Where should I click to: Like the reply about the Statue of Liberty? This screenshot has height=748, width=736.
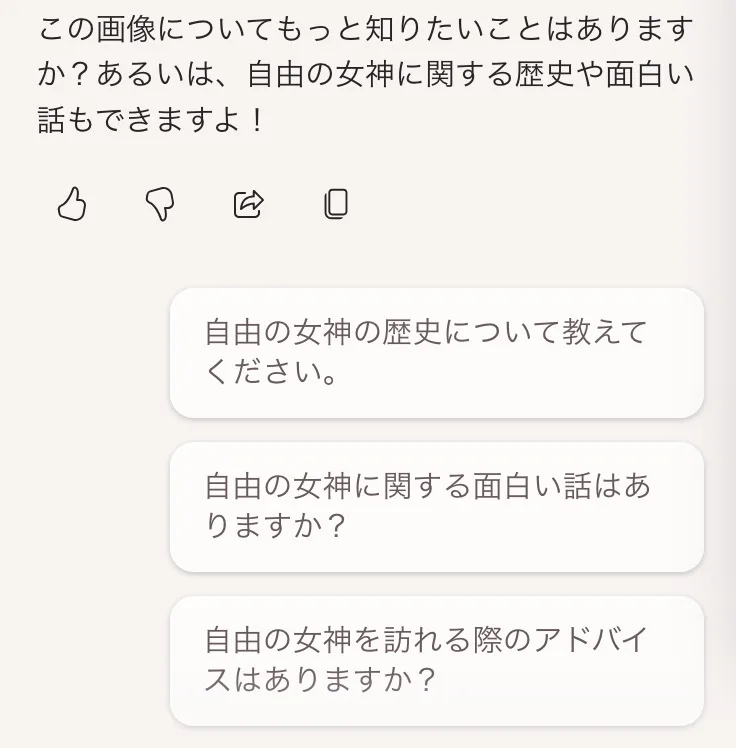click(72, 204)
